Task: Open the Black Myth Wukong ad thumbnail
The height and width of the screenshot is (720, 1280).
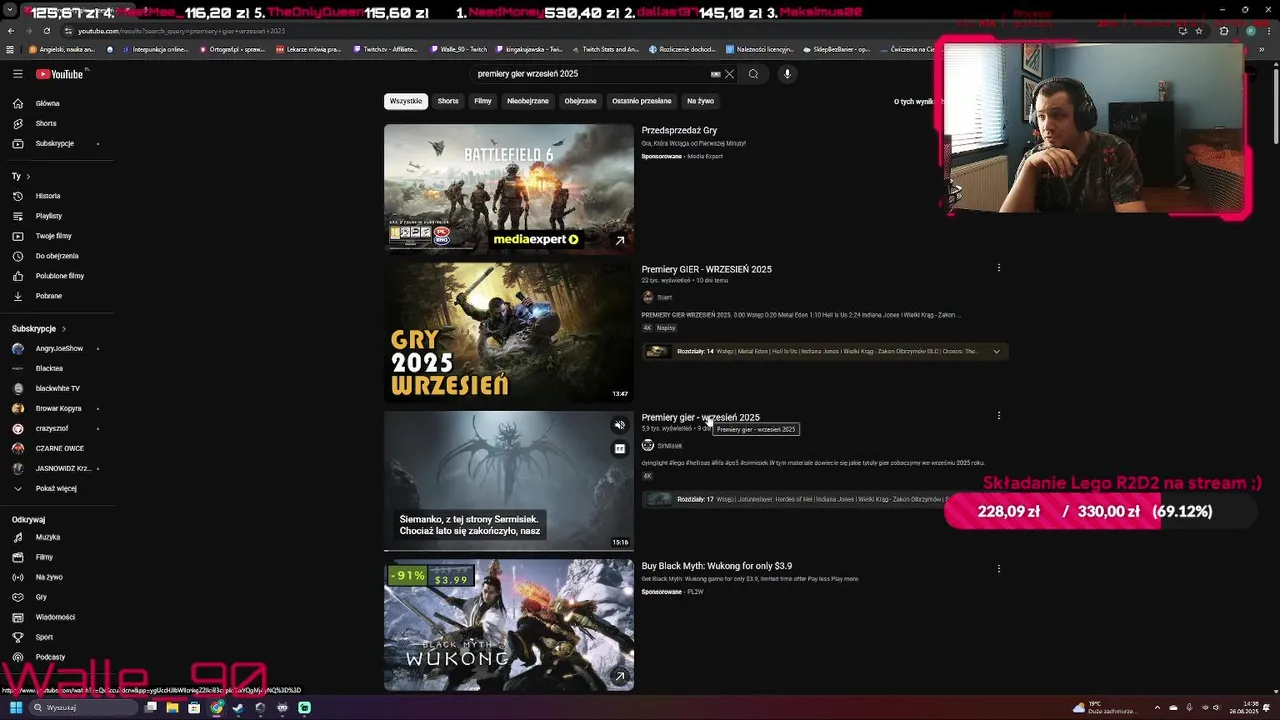Action: pos(509,625)
